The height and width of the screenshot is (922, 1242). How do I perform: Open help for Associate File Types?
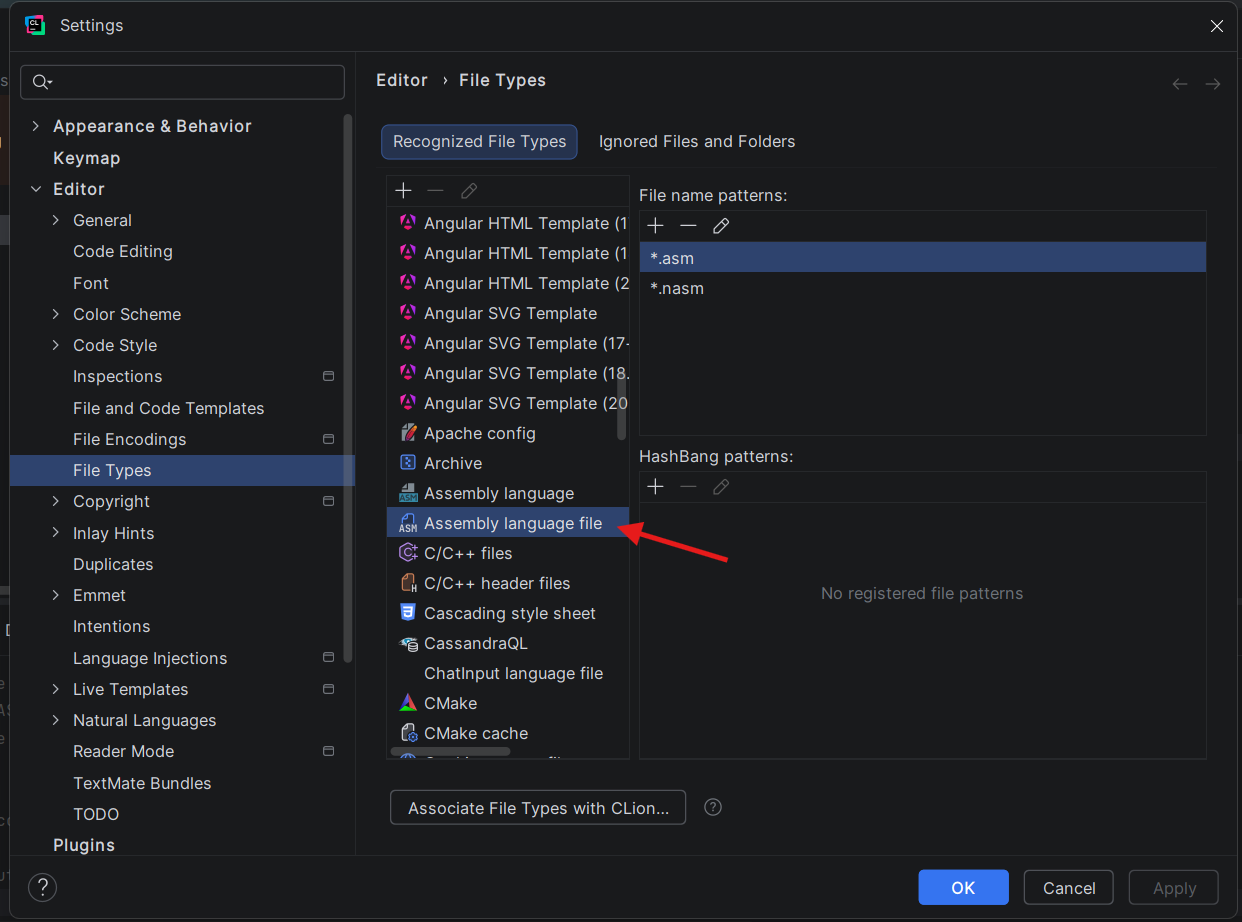tap(713, 807)
